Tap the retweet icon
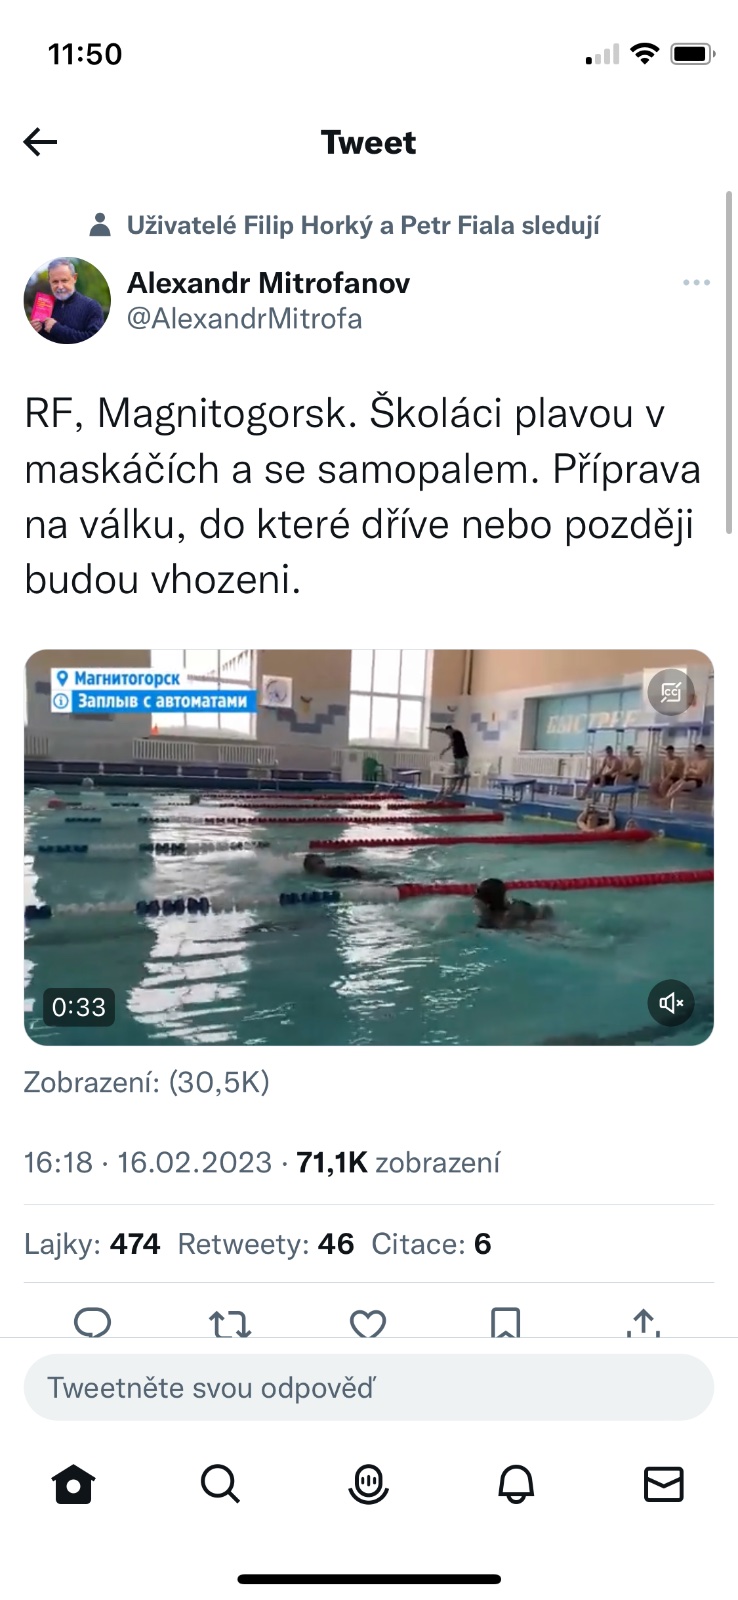The width and height of the screenshot is (738, 1600). 230,1323
